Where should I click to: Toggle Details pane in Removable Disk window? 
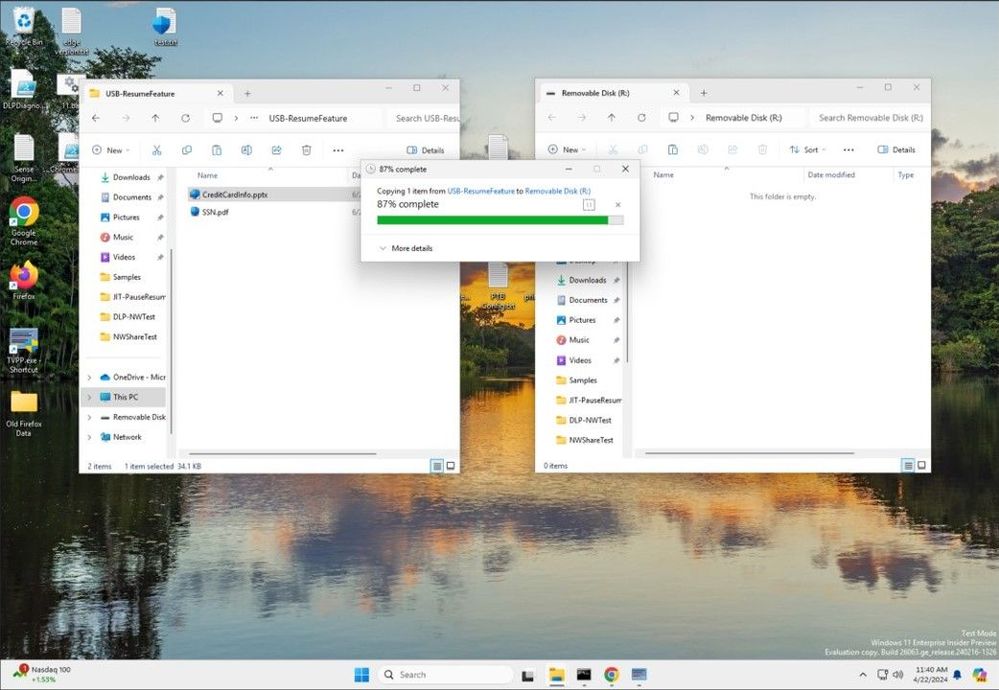(896, 150)
